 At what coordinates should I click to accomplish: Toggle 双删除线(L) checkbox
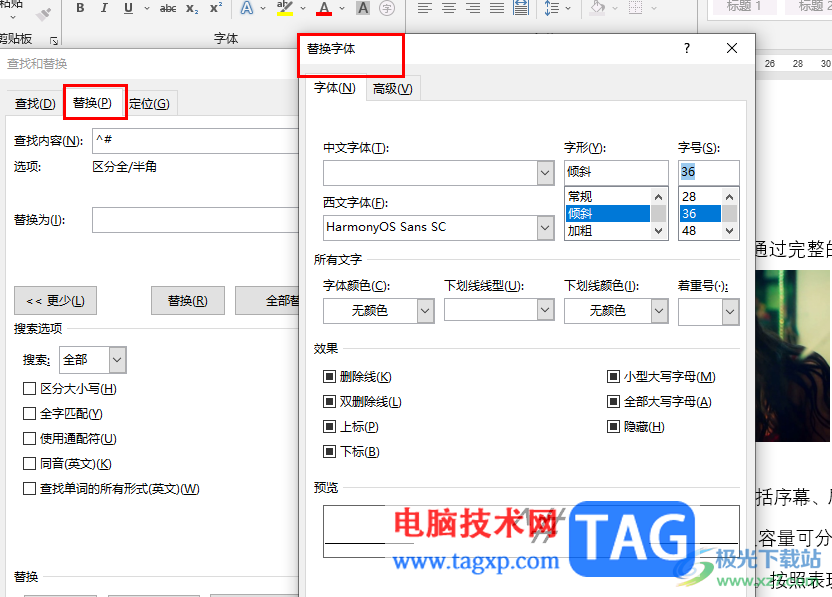click(330, 402)
